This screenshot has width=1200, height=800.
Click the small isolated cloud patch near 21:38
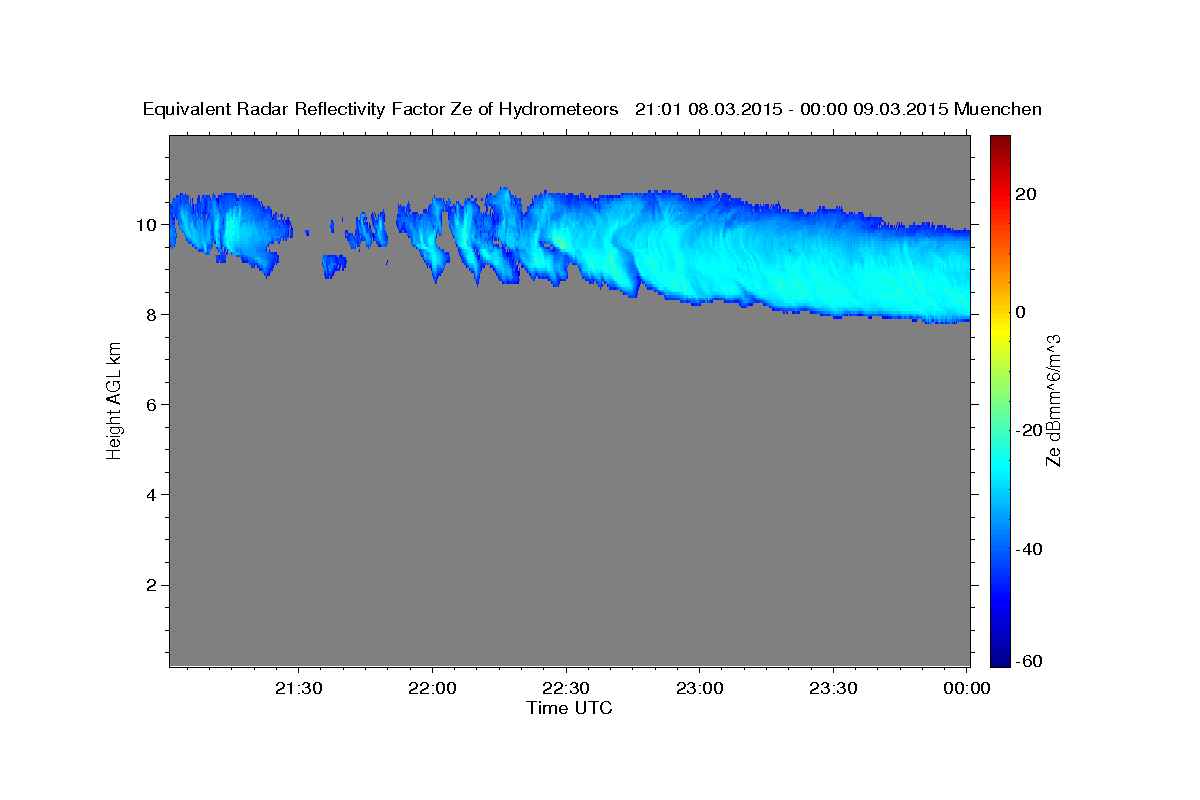pos(334,265)
